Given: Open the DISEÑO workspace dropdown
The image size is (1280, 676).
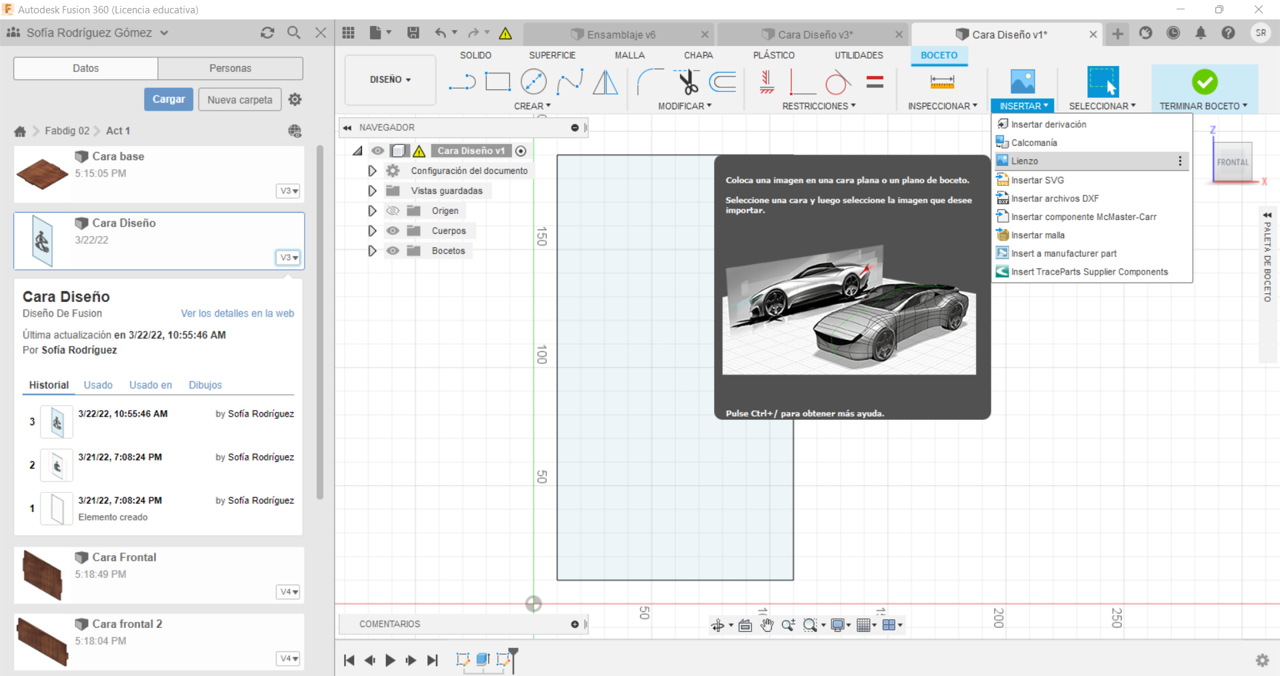Looking at the screenshot, I should pyautogui.click(x=390, y=80).
